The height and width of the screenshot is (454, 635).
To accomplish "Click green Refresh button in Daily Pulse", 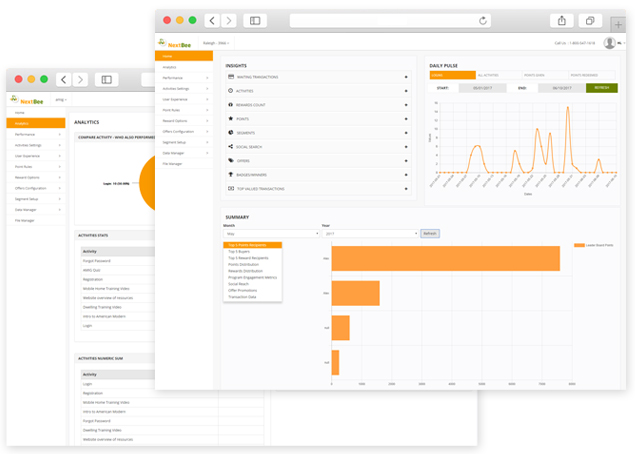I will (x=601, y=88).
